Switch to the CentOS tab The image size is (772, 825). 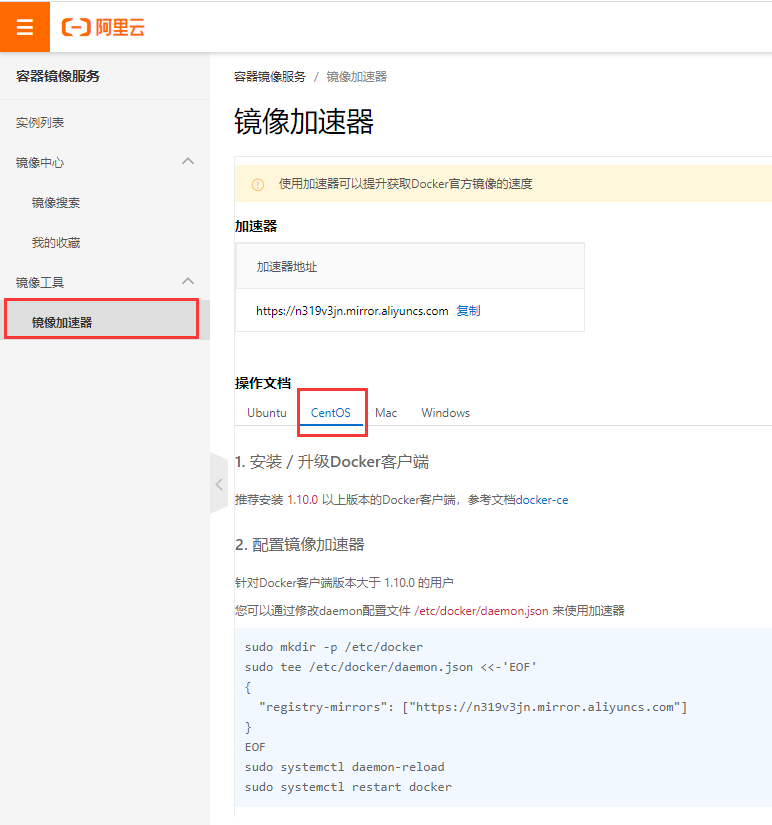[331, 413]
